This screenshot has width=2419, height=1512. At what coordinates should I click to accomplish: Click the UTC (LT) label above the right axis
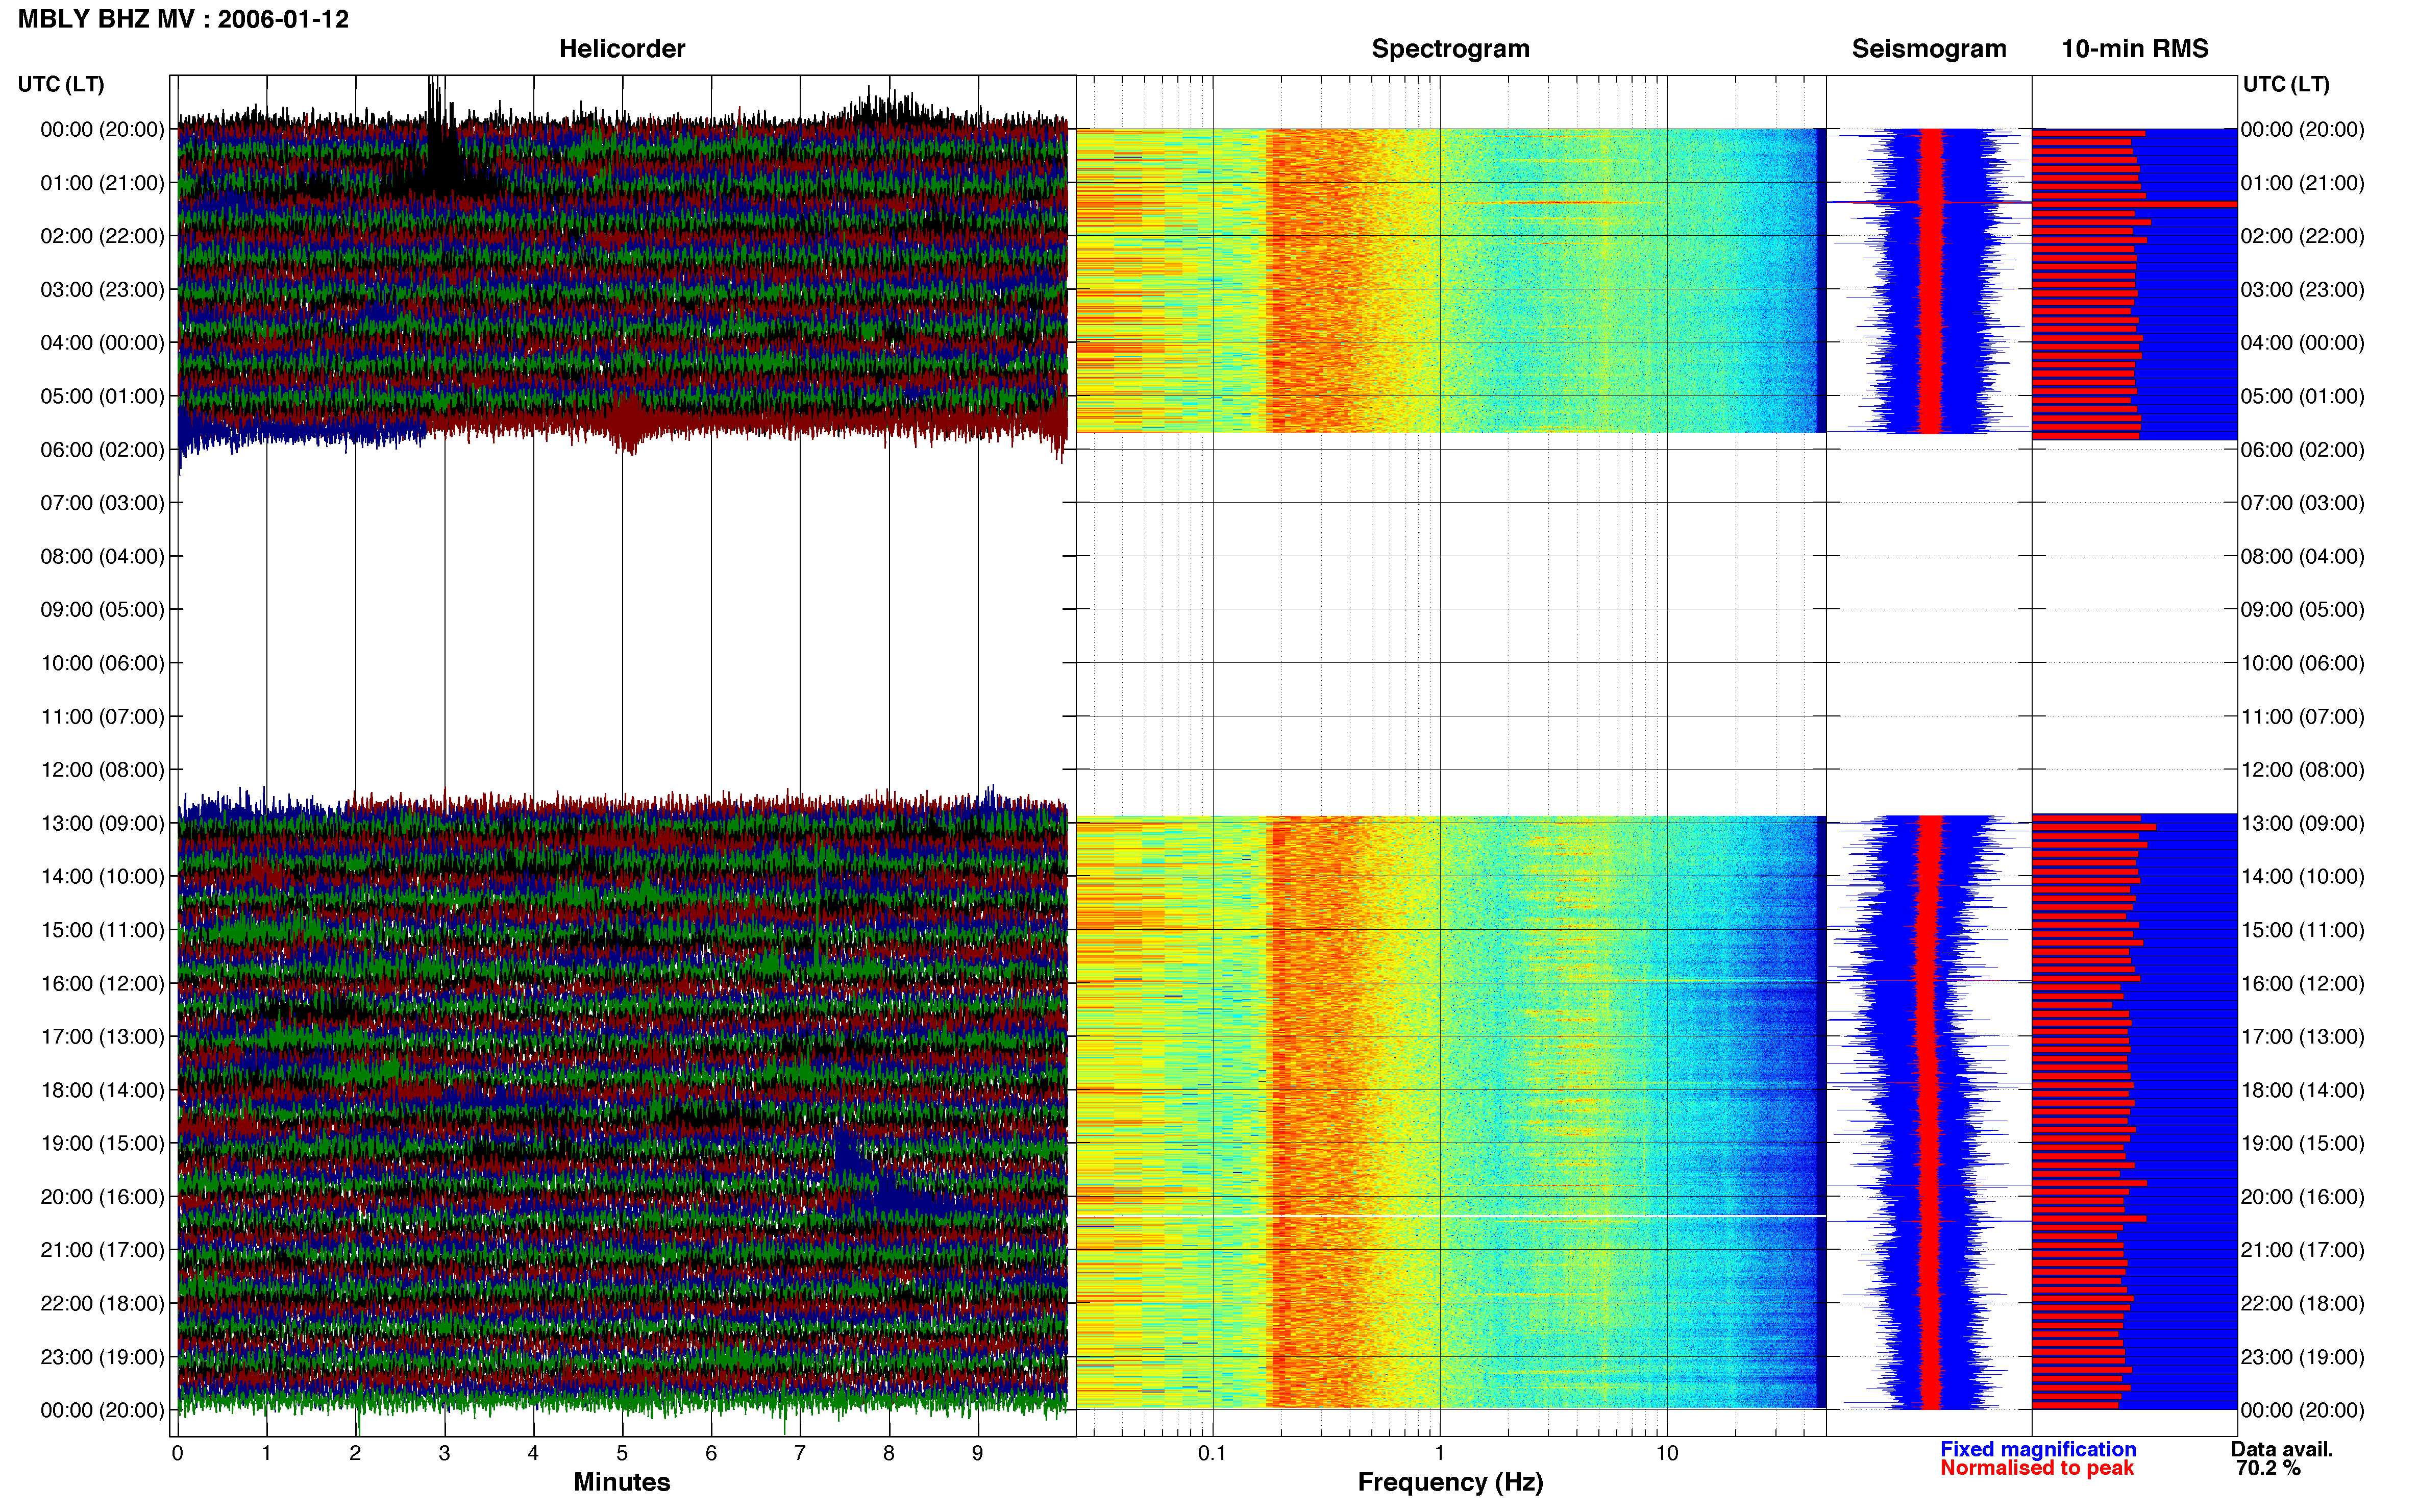2286,84
